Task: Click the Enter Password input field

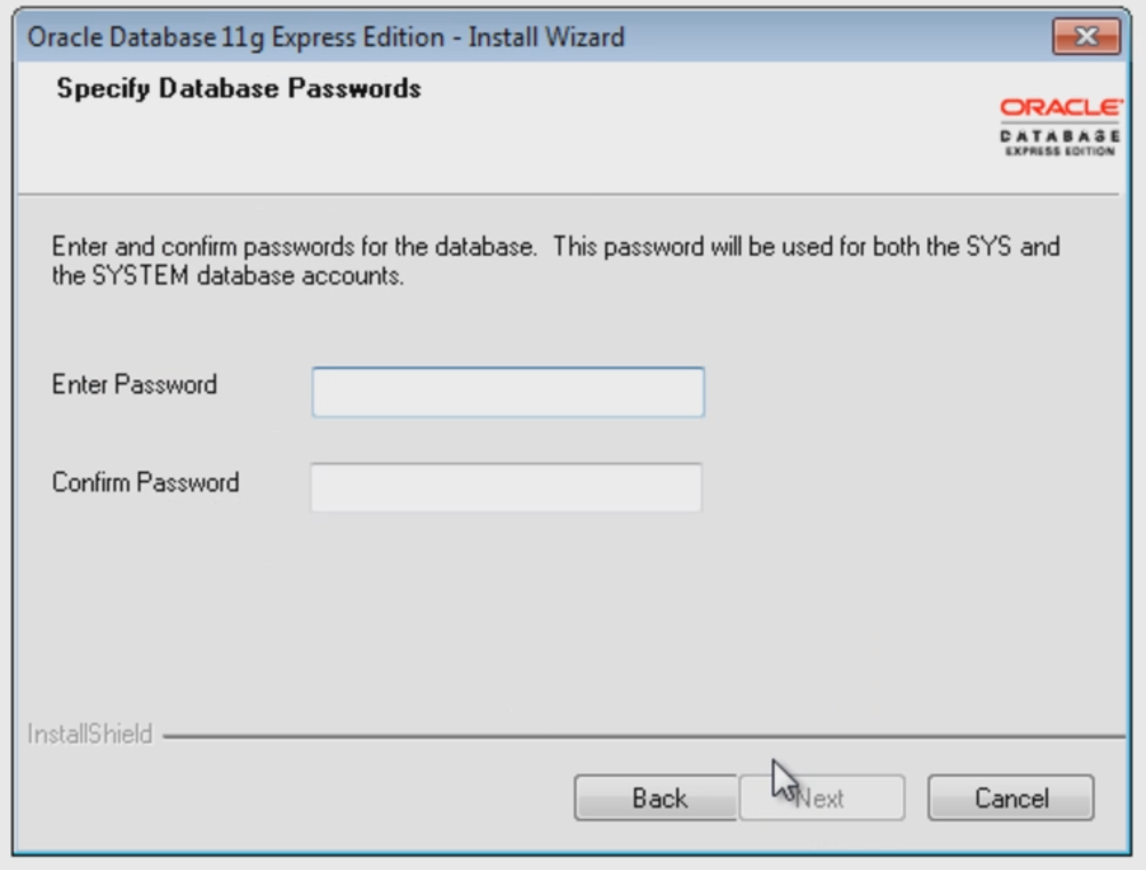Action: [x=508, y=392]
